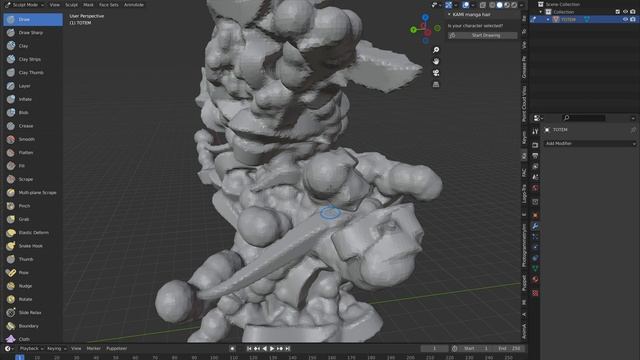
Task: Select the Pinch brush
Action: (x=33, y=206)
